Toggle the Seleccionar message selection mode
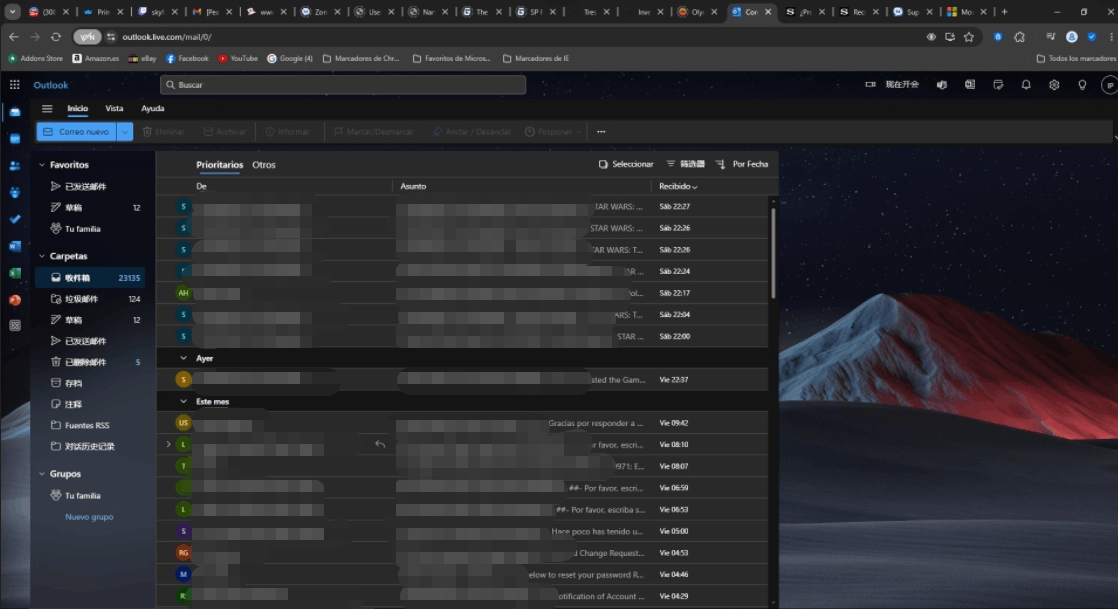 coord(626,164)
